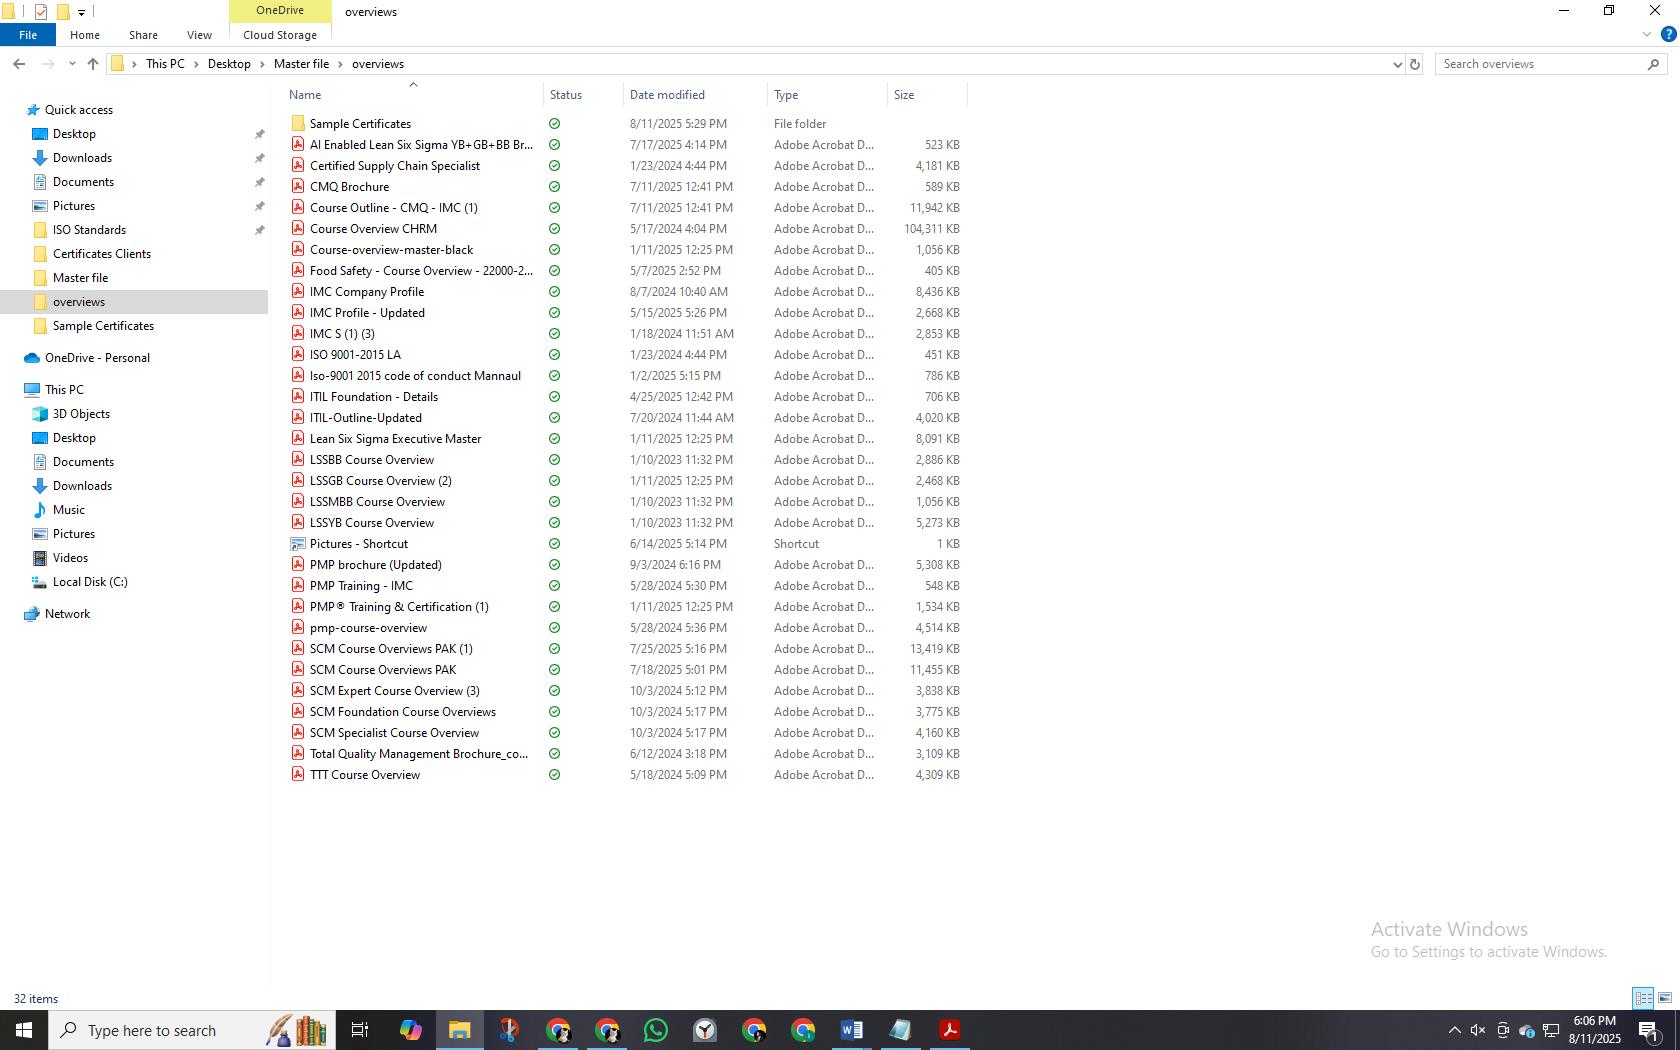Open WhatsApp from the taskbar
The image size is (1680, 1050).
[x=656, y=1030]
